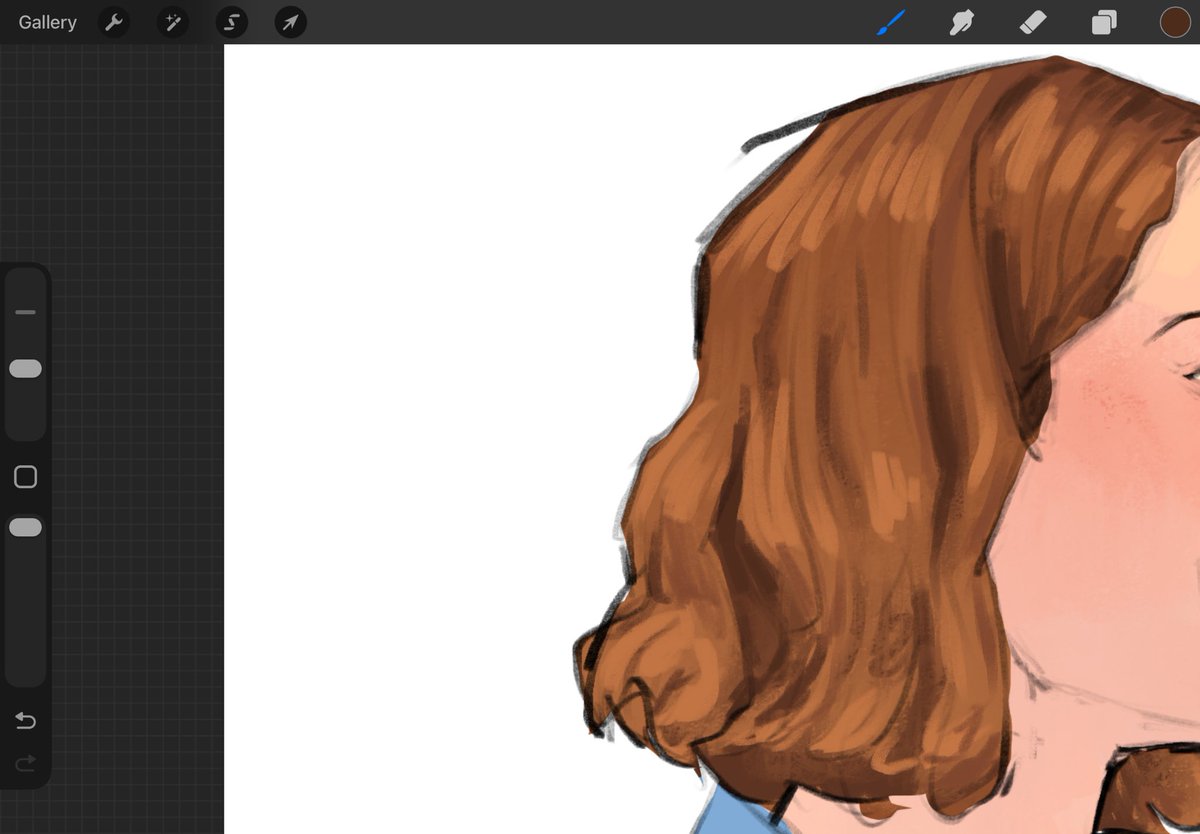Image resolution: width=1200 pixels, height=834 pixels.
Task: Tap the small tick on the size slider
Action: [x=25, y=312]
